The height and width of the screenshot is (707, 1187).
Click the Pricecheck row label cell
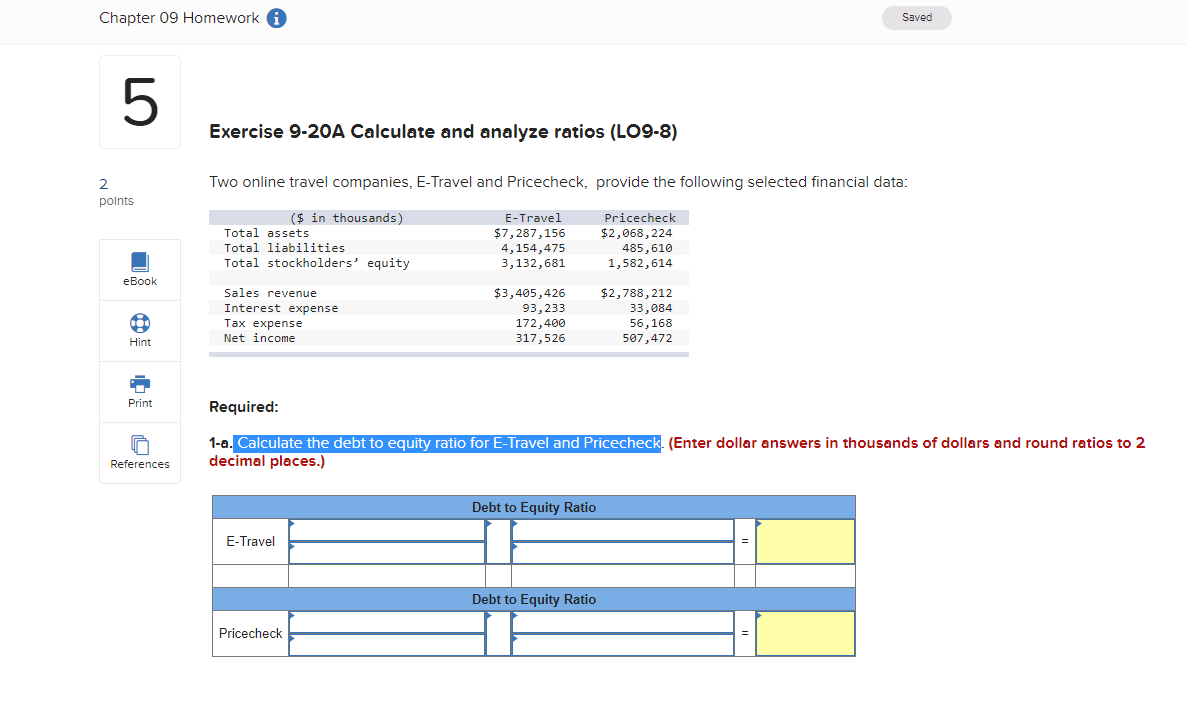pyautogui.click(x=249, y=633)
